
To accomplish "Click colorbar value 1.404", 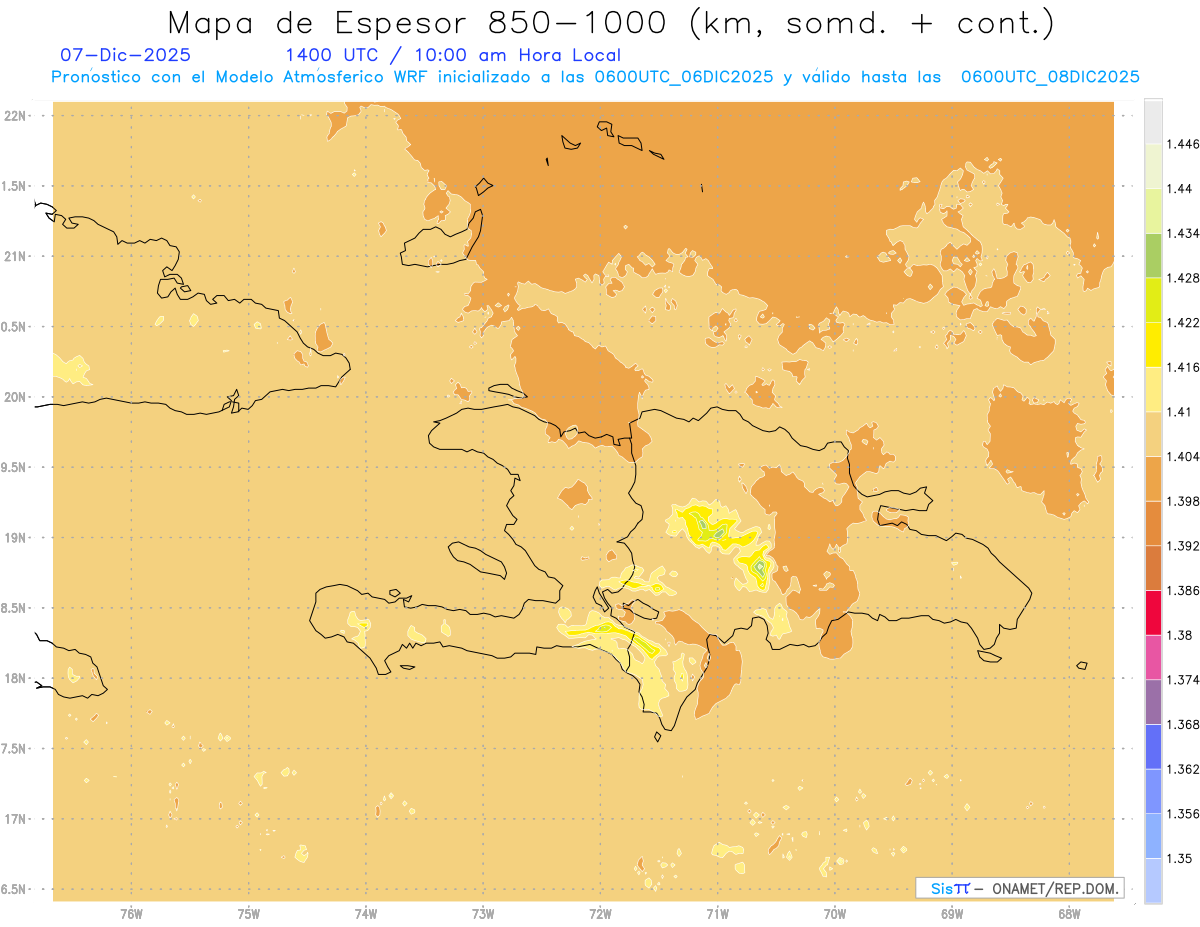I will point(1183,456).
